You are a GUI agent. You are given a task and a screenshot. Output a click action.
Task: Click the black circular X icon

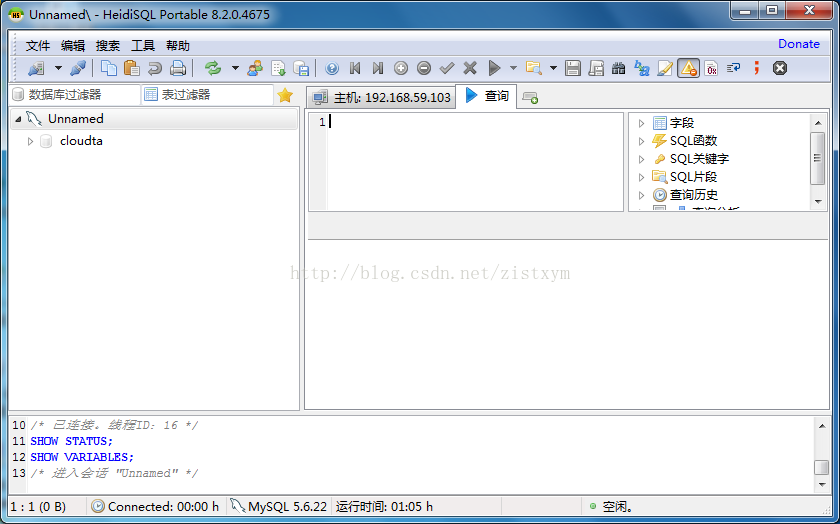tap(780, 68)
